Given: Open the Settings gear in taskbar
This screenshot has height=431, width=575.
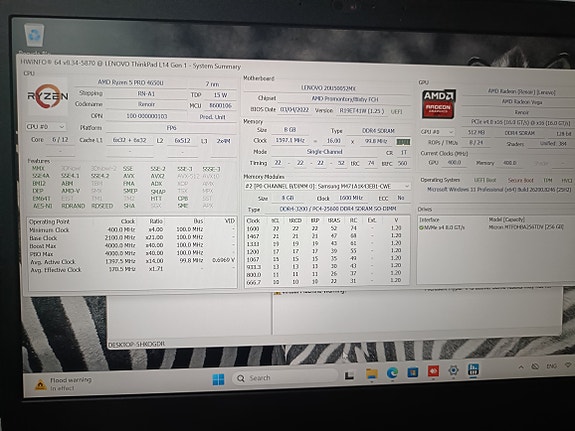Looking at the screenshot, I should pos(453,370).
